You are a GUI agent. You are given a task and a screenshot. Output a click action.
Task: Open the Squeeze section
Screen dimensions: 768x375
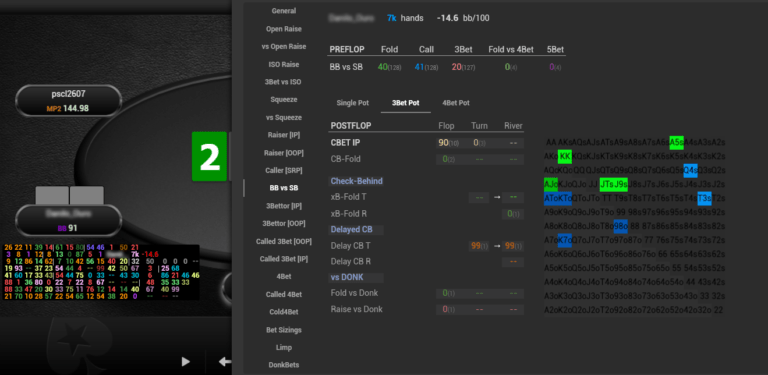point(284,99)
